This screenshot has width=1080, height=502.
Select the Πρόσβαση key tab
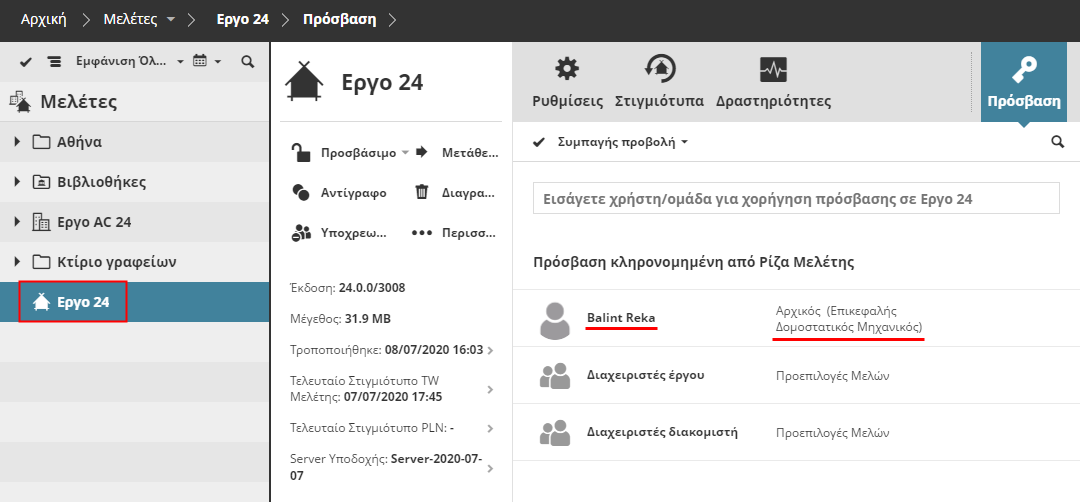pyautogui.click(x=1024, y=82)
